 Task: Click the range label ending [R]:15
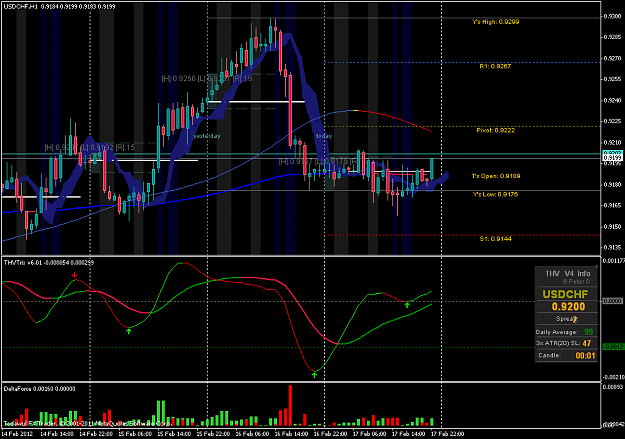(90, 148)
